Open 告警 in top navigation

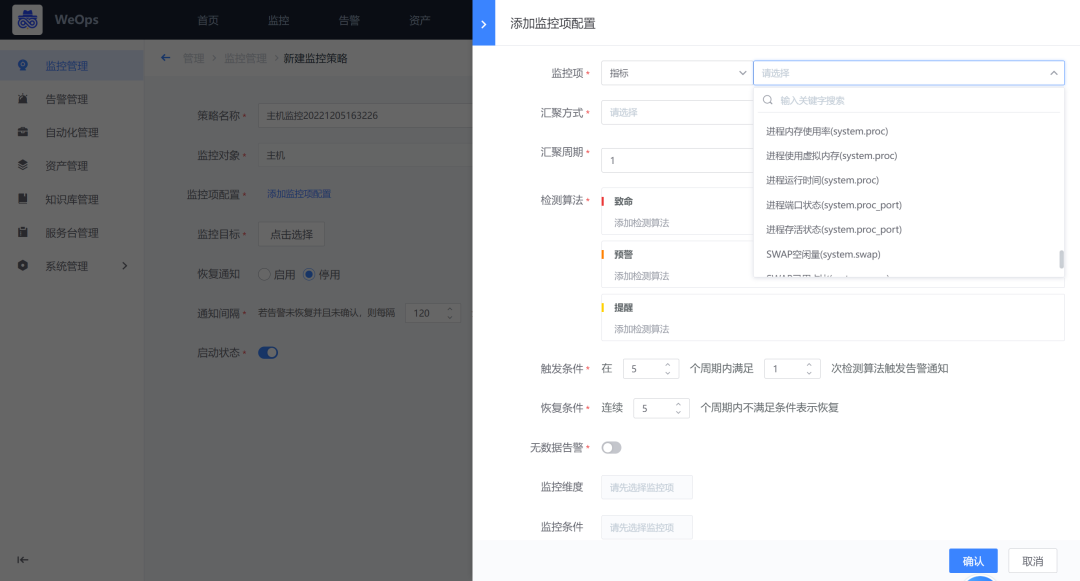(349, 20)
